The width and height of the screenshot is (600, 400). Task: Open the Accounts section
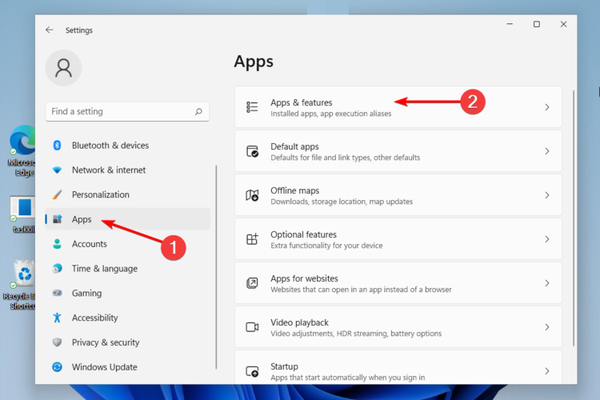(89, 244)
